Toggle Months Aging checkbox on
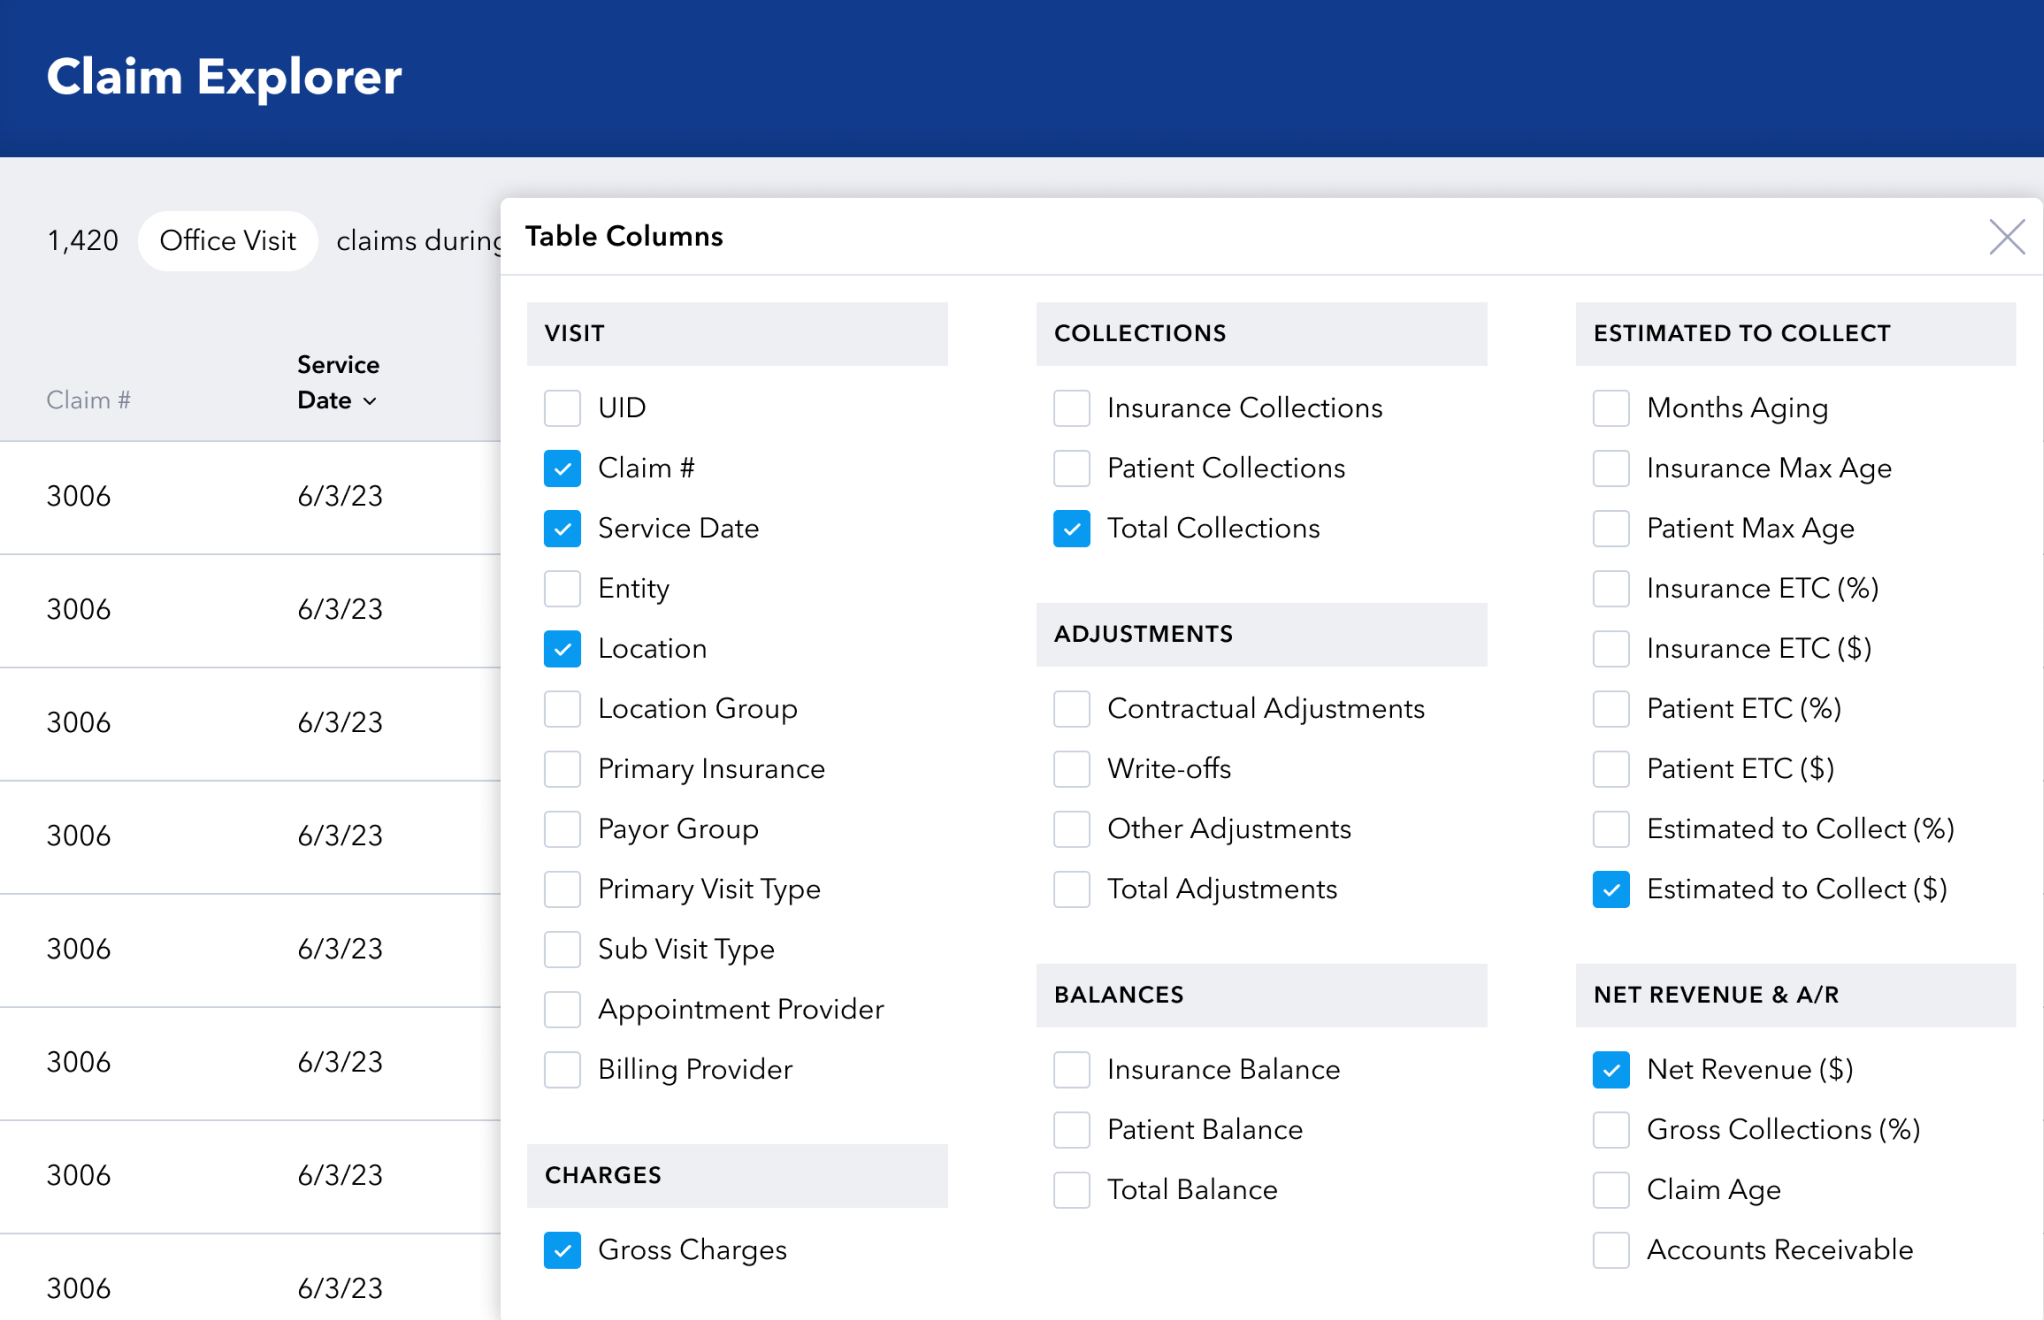The height and width of the screenshot is (1320, 2044). (x=1610, y=408)
